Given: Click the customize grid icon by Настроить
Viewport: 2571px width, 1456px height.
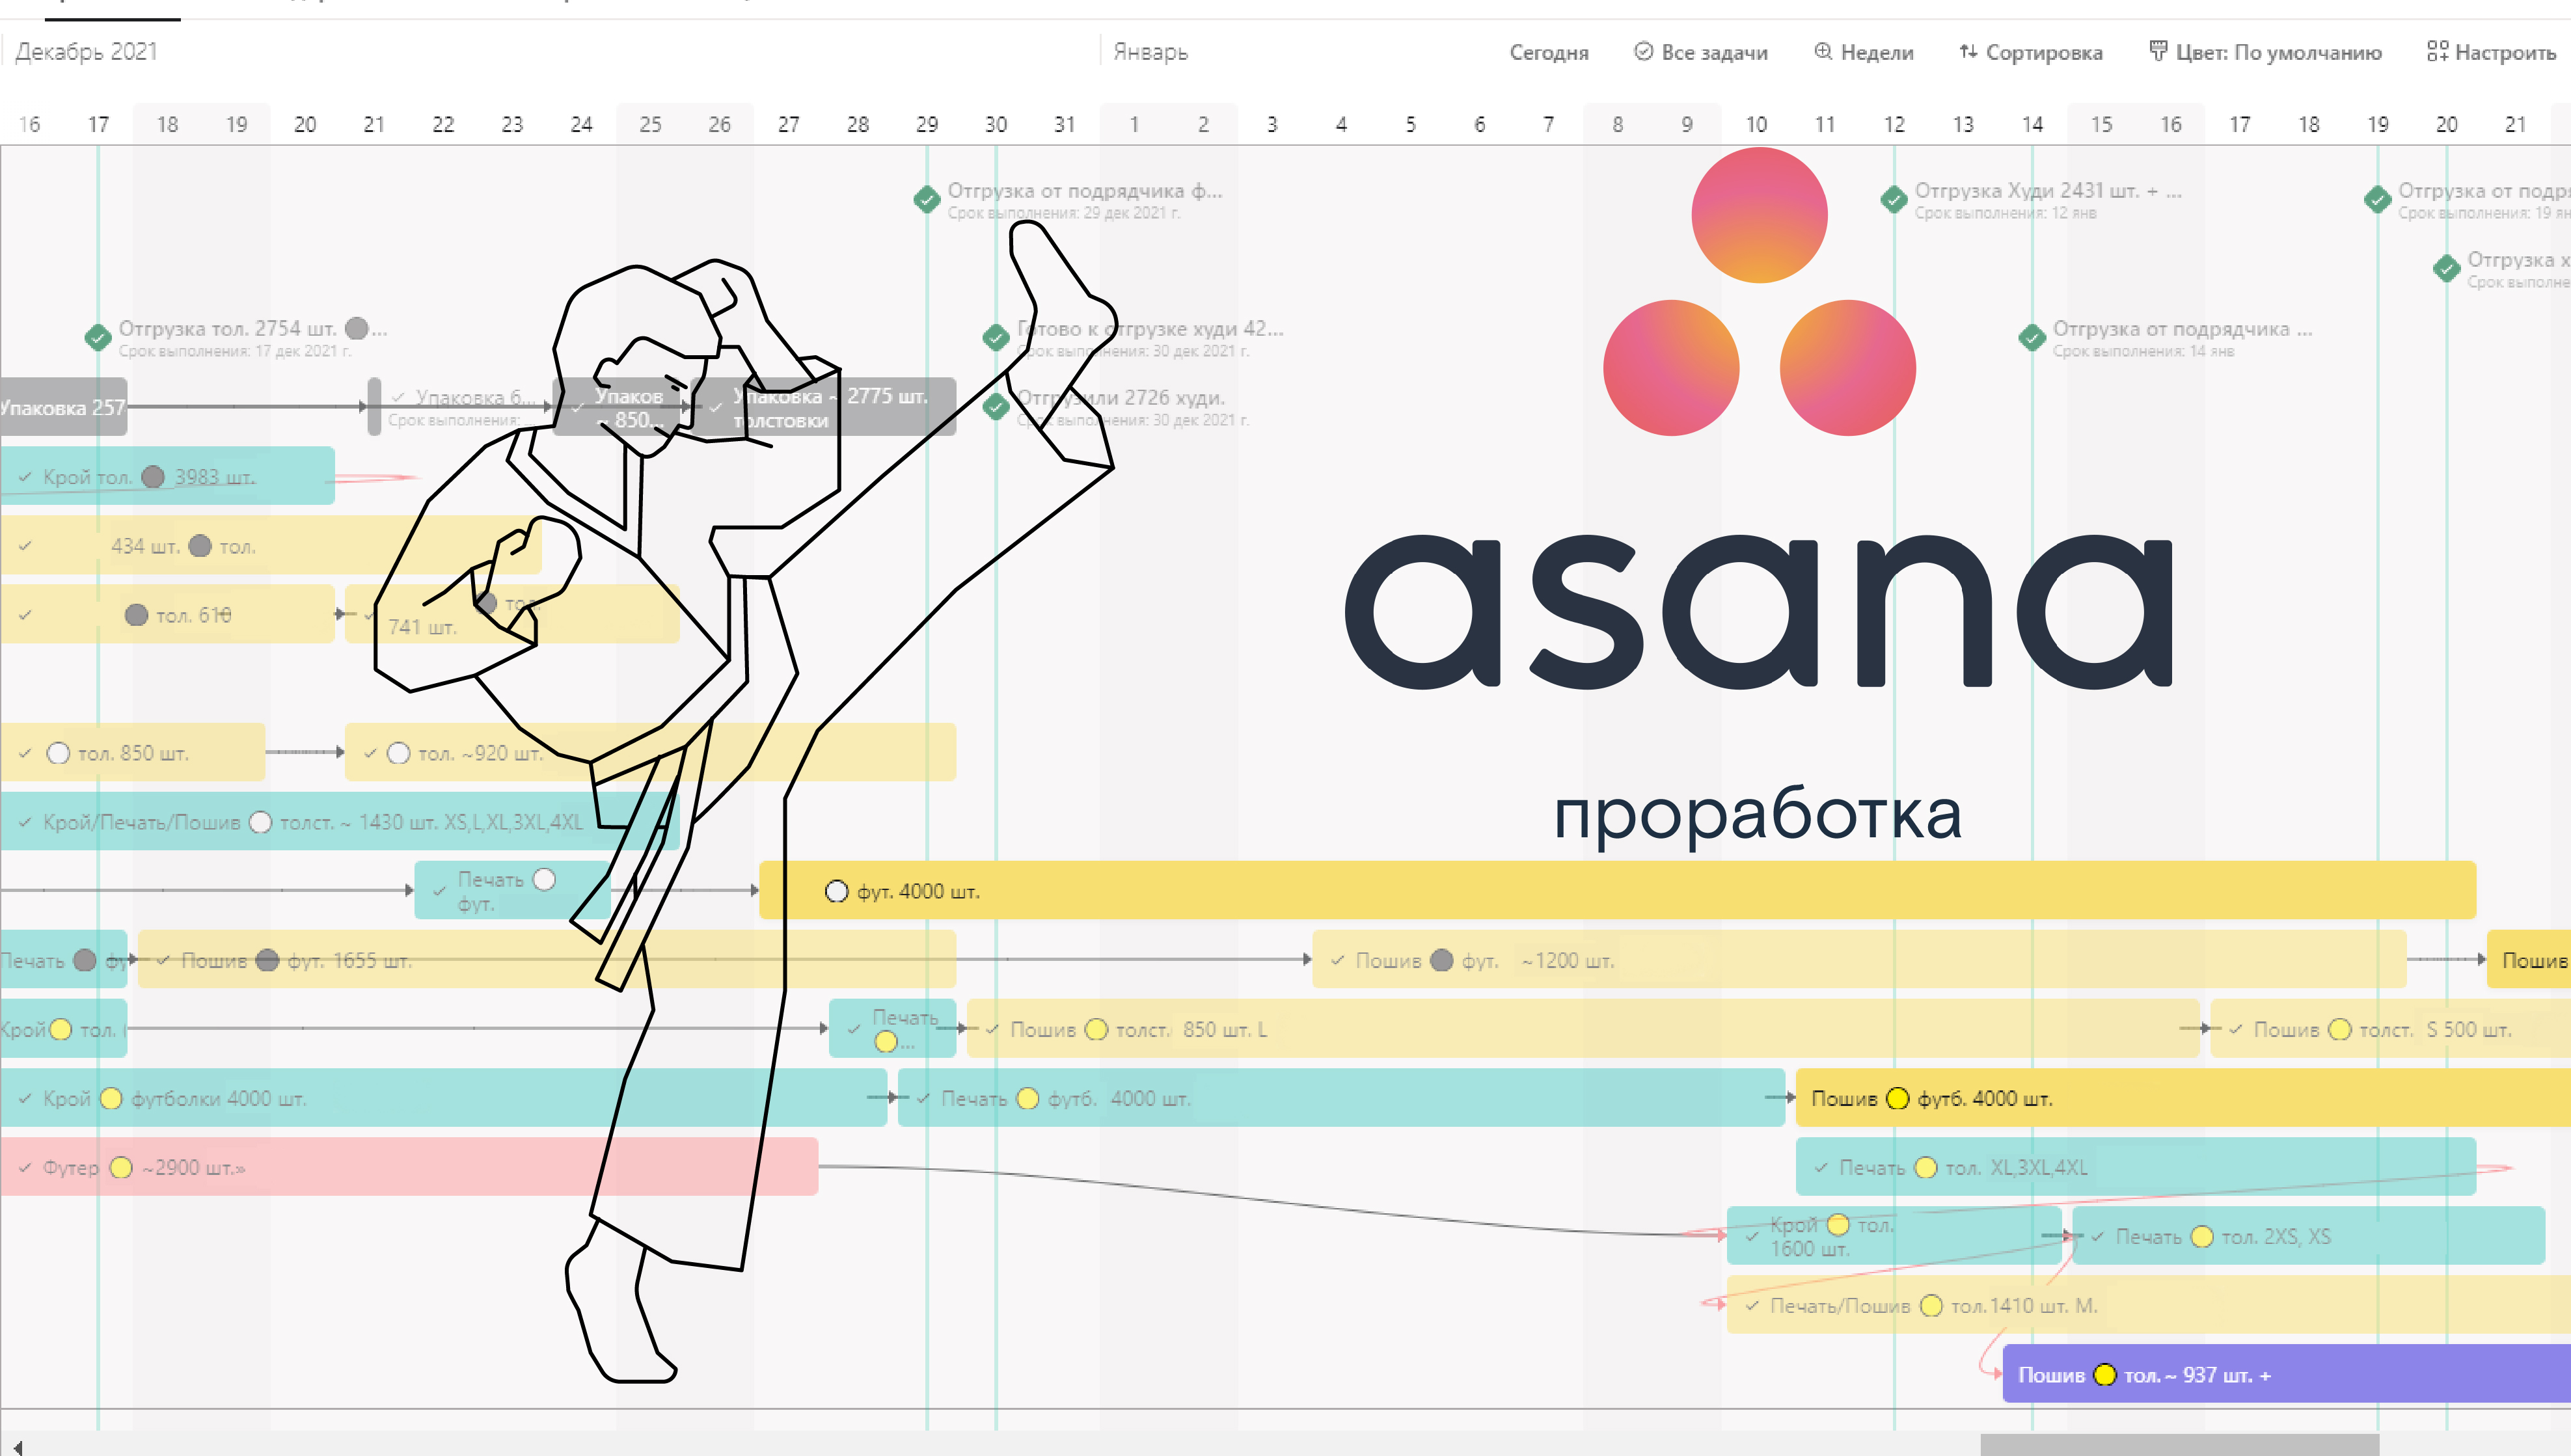Looking at the screenshot, I should click(2437, 51).
